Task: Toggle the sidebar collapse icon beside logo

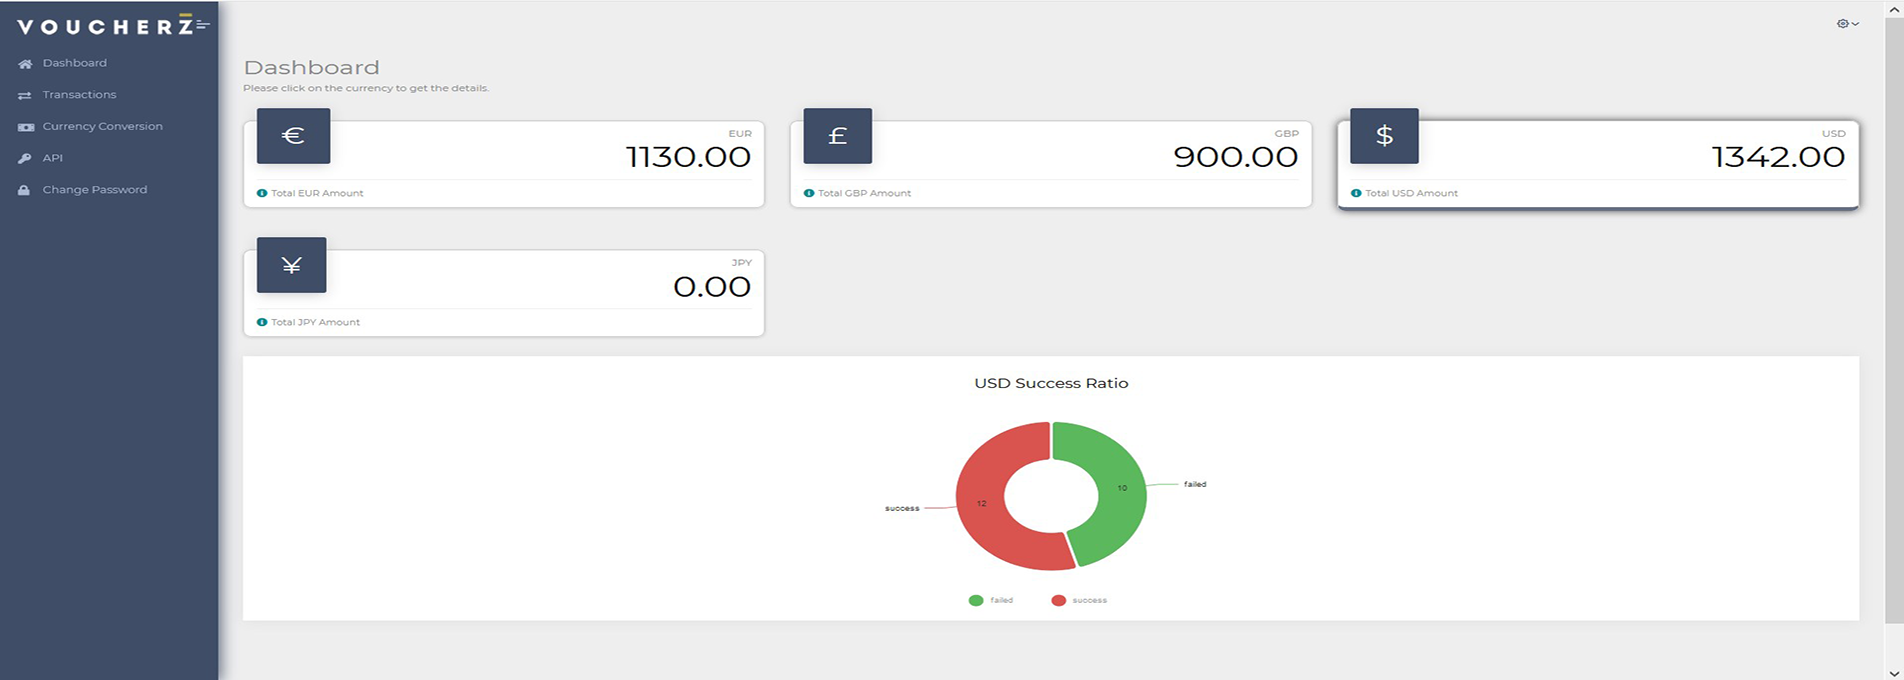Action: click(203, 25)
